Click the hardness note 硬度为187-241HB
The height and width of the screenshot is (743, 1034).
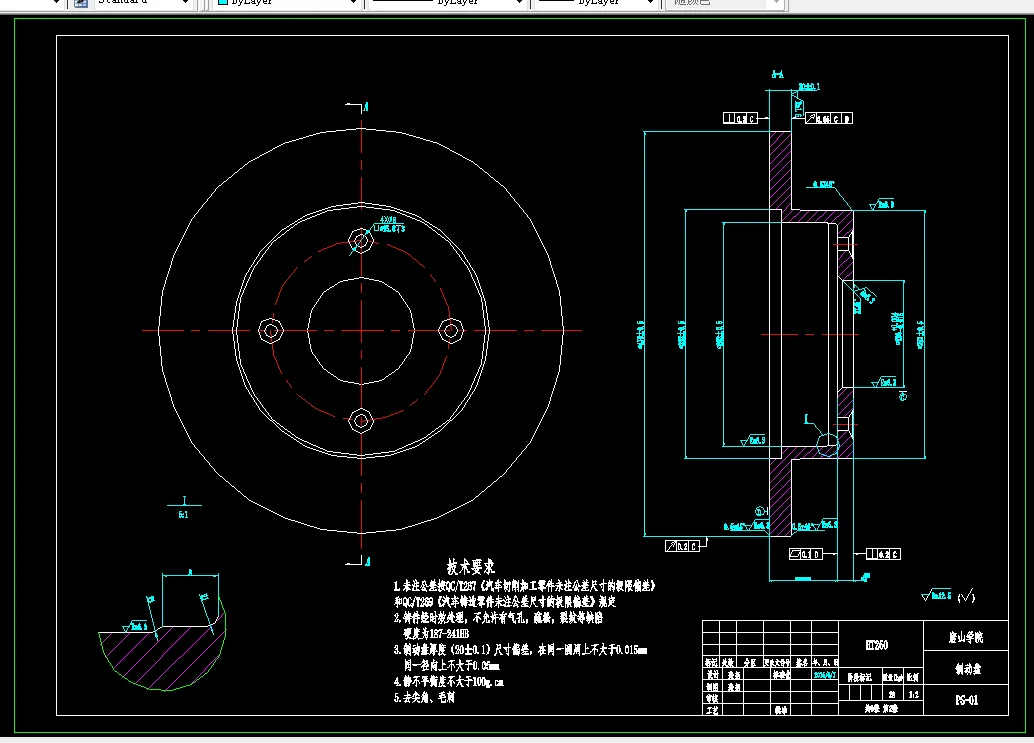click(436, 634)
